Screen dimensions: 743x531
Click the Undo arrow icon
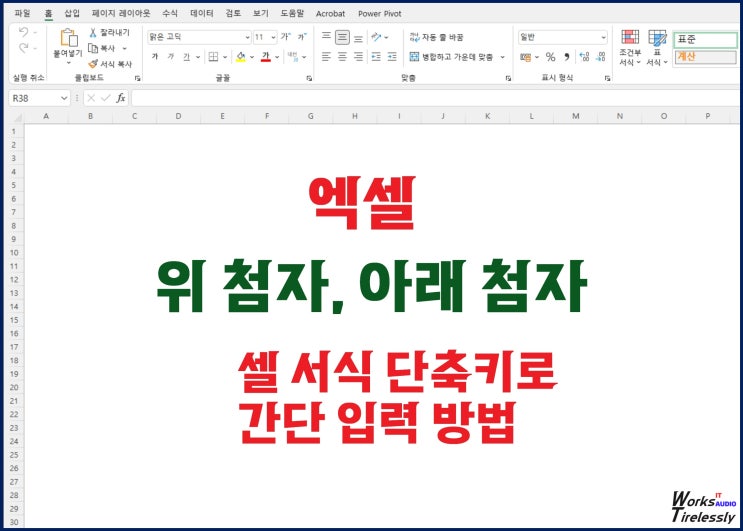tap(23, 32)
